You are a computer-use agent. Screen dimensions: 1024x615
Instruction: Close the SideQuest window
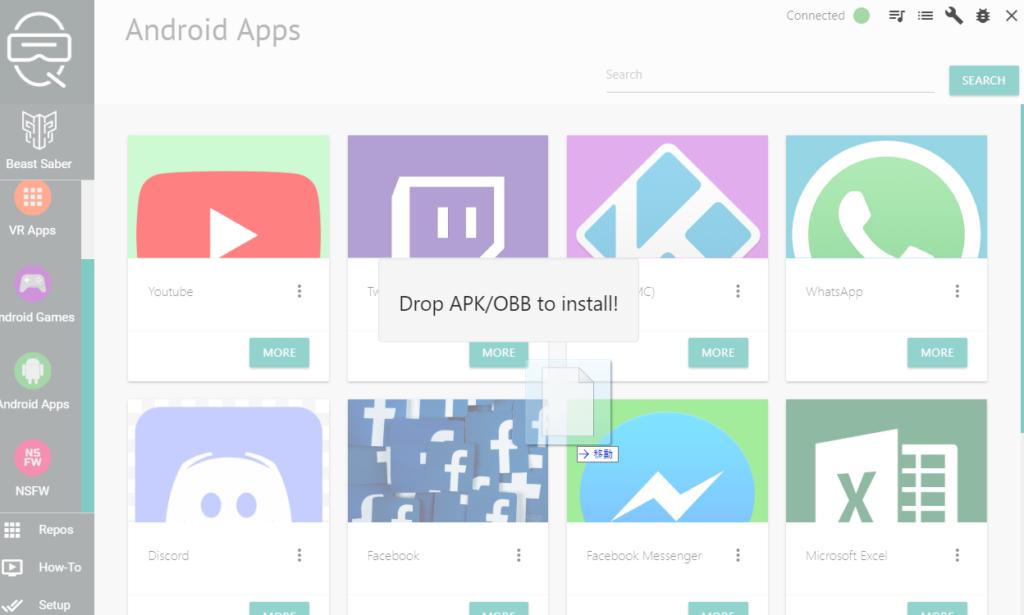[x=1011, y=16]
